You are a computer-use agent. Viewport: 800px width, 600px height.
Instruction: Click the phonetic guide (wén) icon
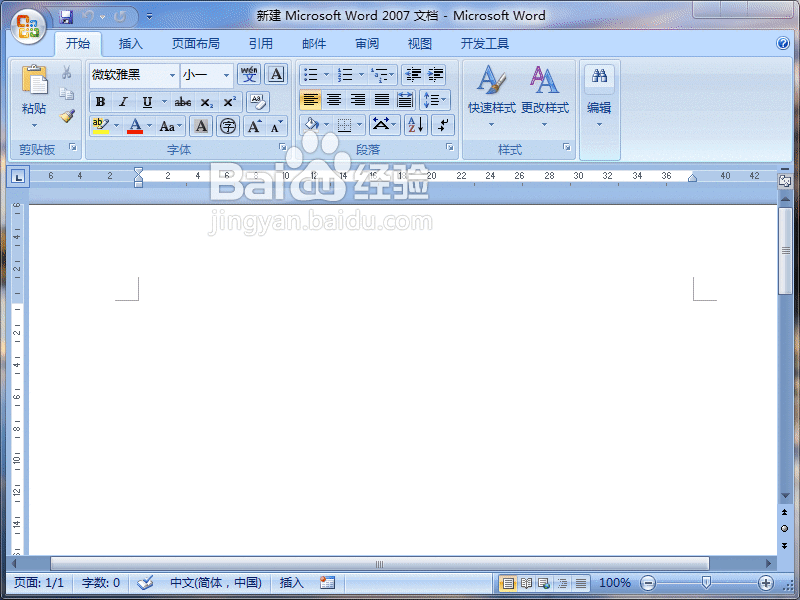pos(249,74)
